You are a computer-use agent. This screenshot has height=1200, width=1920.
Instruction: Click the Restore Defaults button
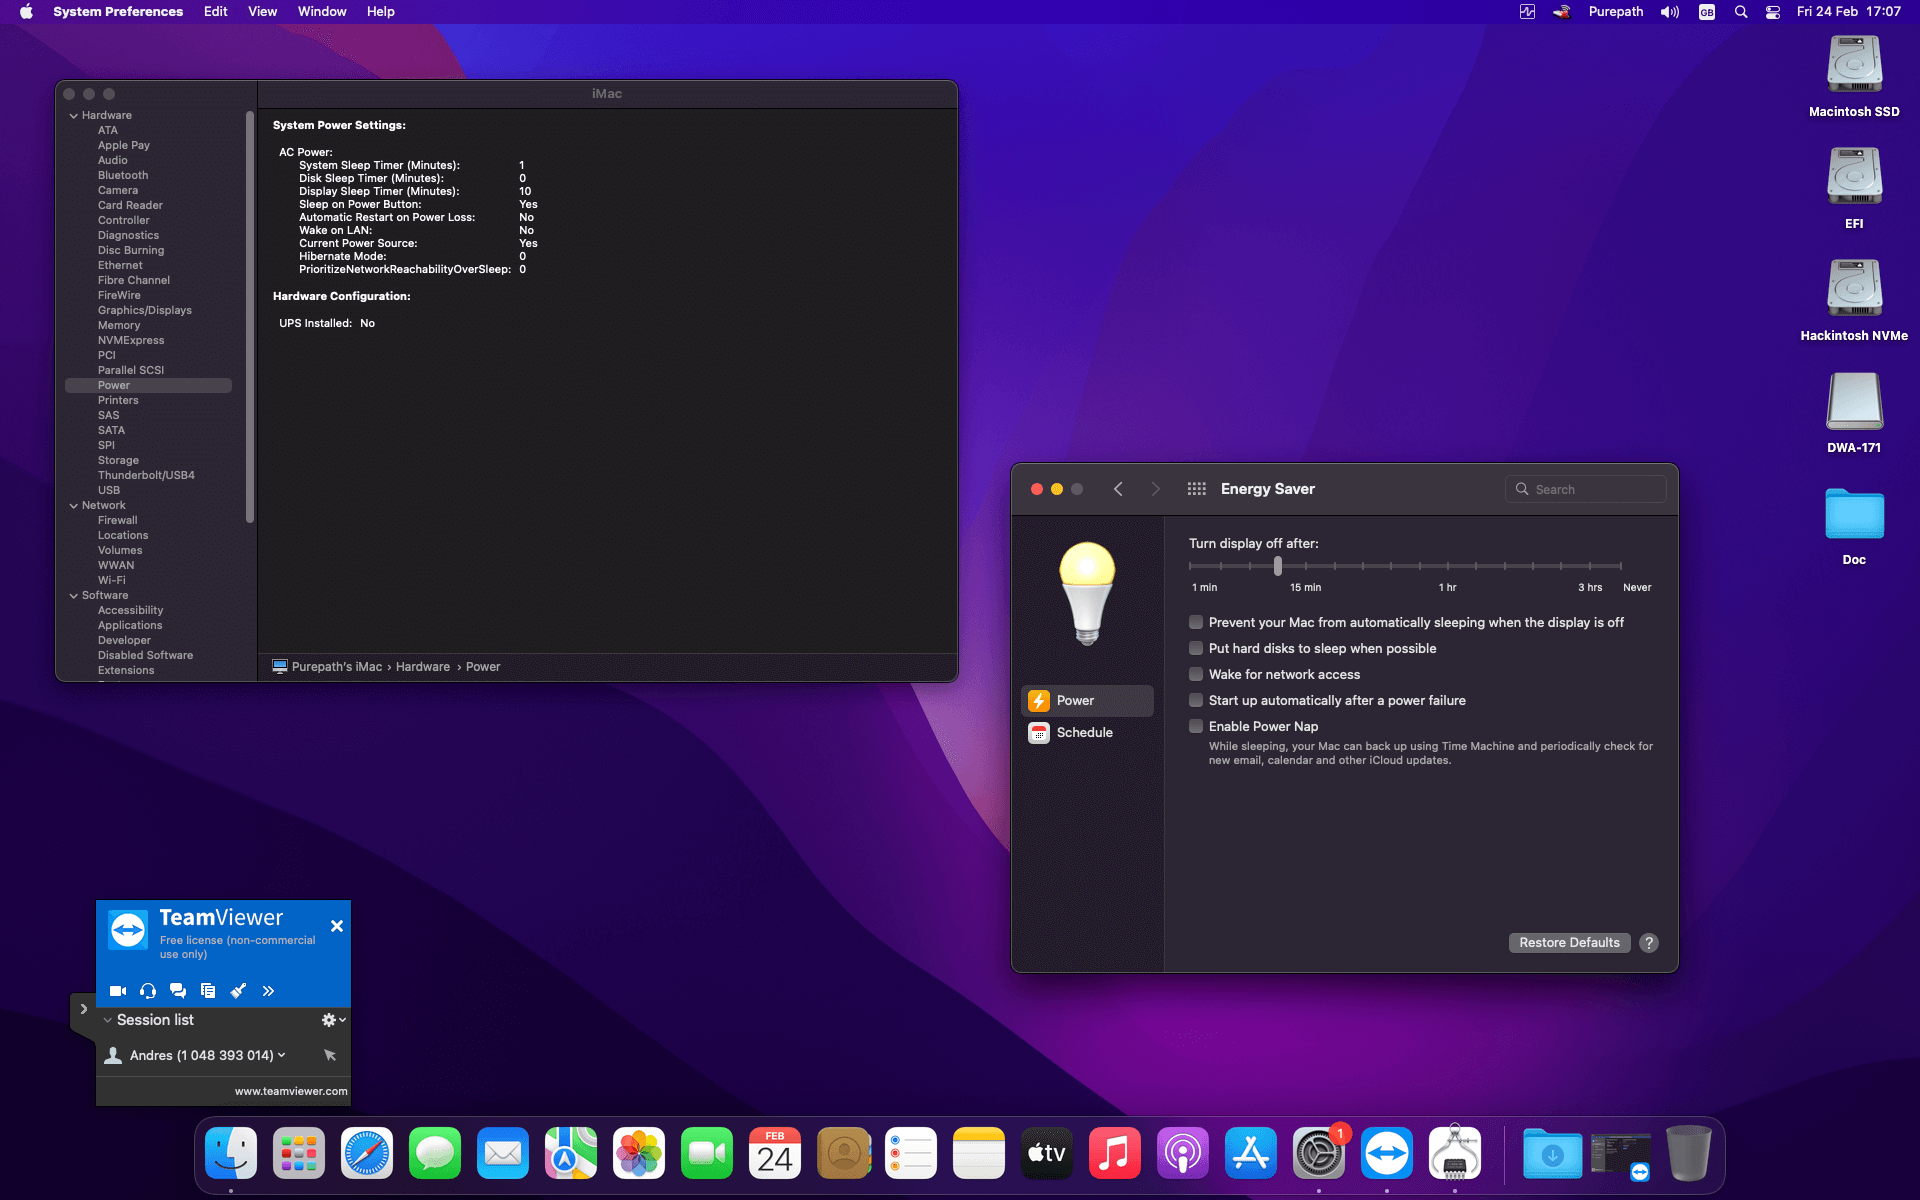click(1568, 943)
